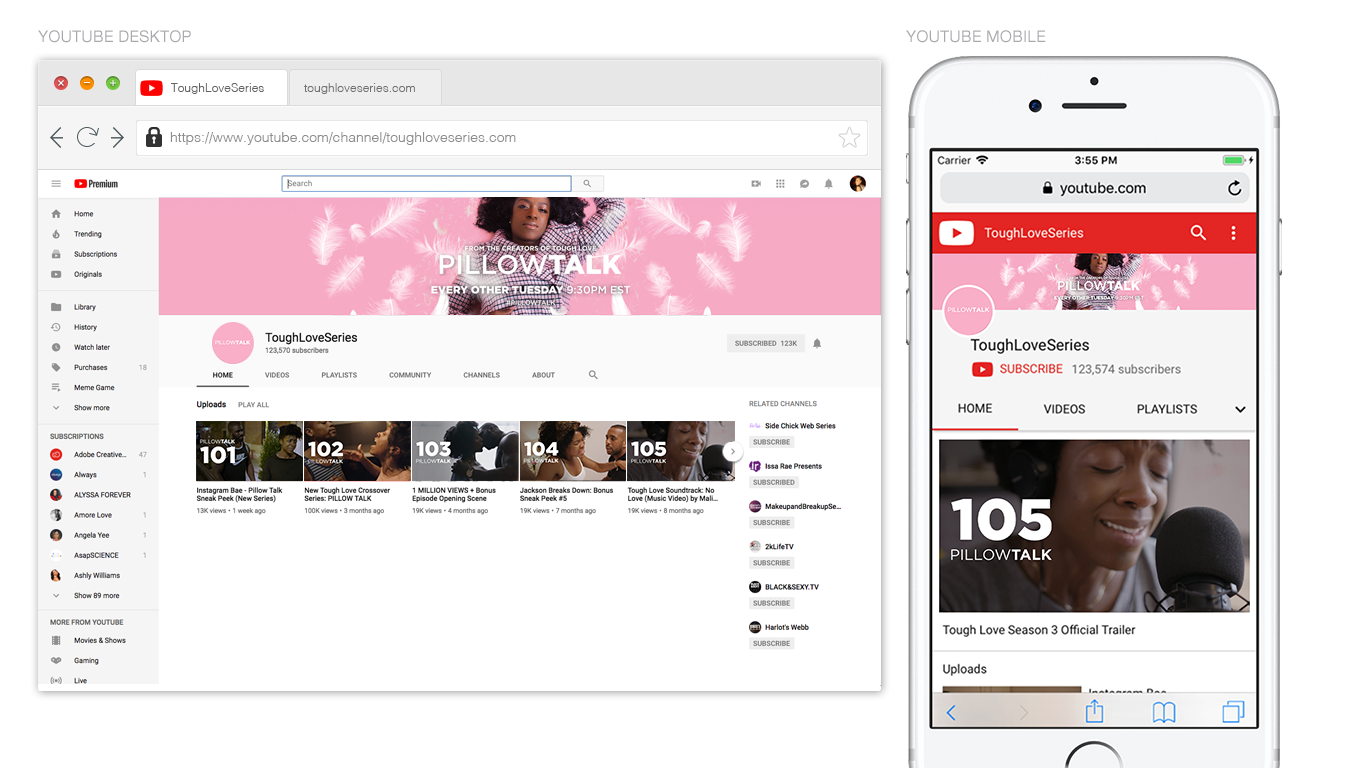Click the SUBSCRIBED 123K button
This screenshot has width=1366, height=768.
766,343
